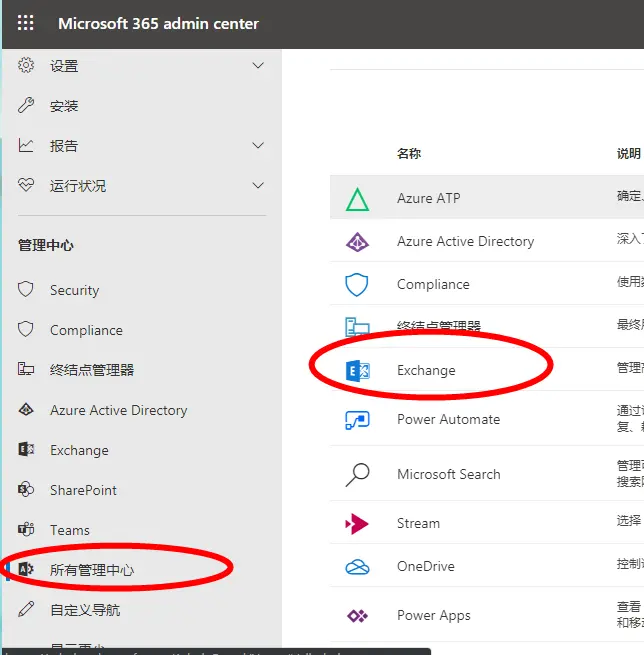This screenshot has height=655, width=644.
Task: Click the heart health icon
Action: (x=26, y=185)
